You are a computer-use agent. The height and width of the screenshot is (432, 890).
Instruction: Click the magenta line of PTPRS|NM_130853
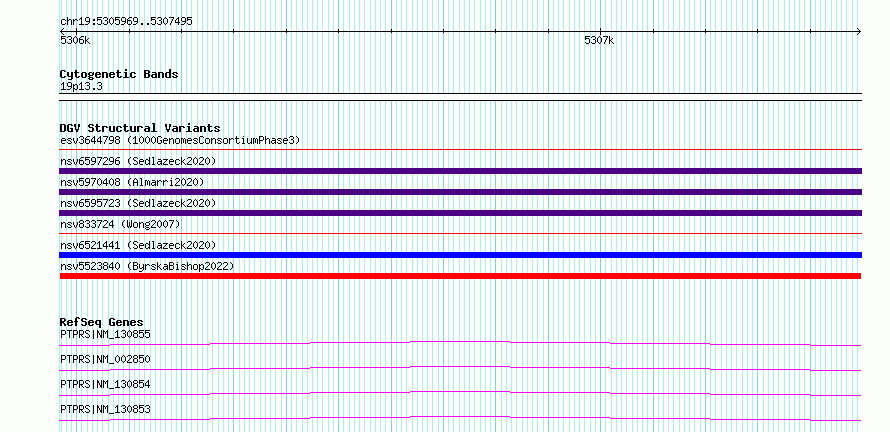coord(460,417)
